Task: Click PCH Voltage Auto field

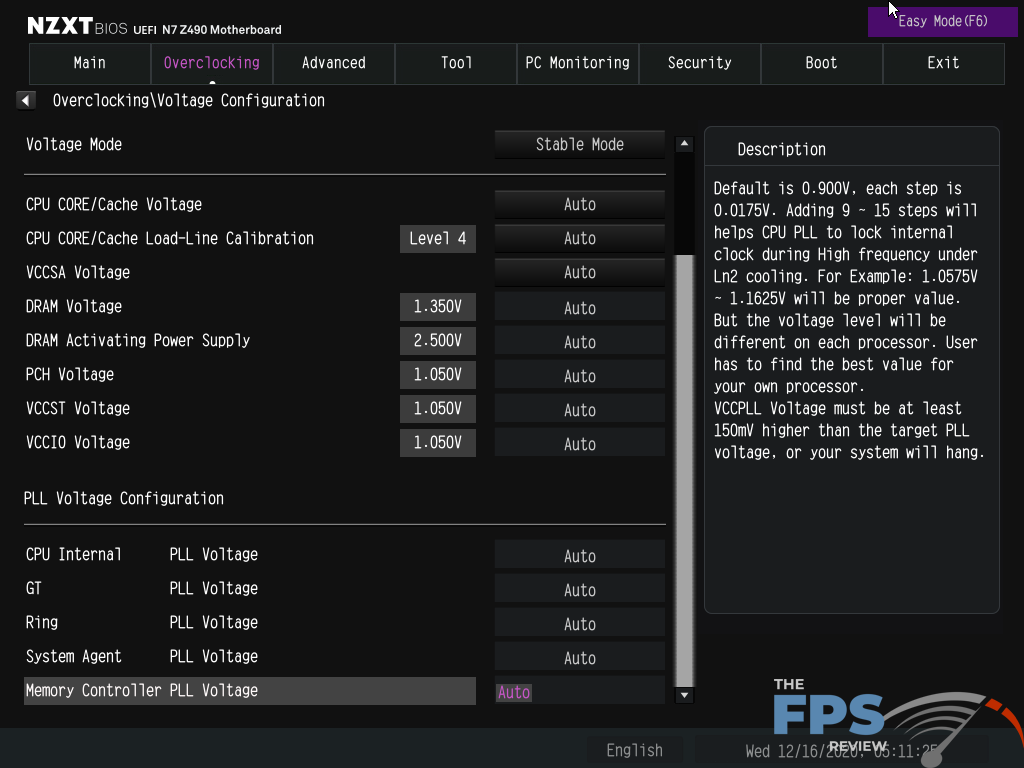Action: [579, 376]
